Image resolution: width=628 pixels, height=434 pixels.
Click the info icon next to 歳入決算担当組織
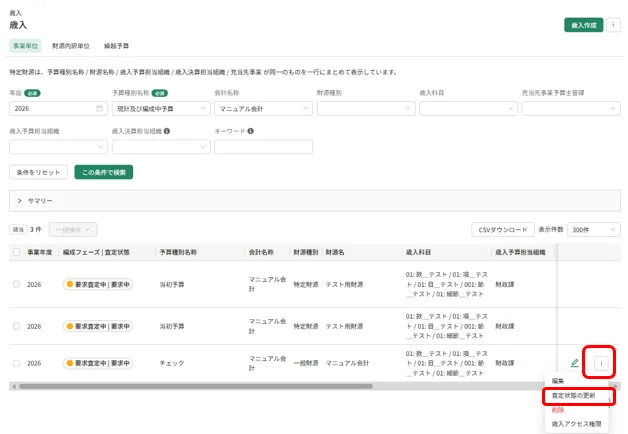click(167, 131)
